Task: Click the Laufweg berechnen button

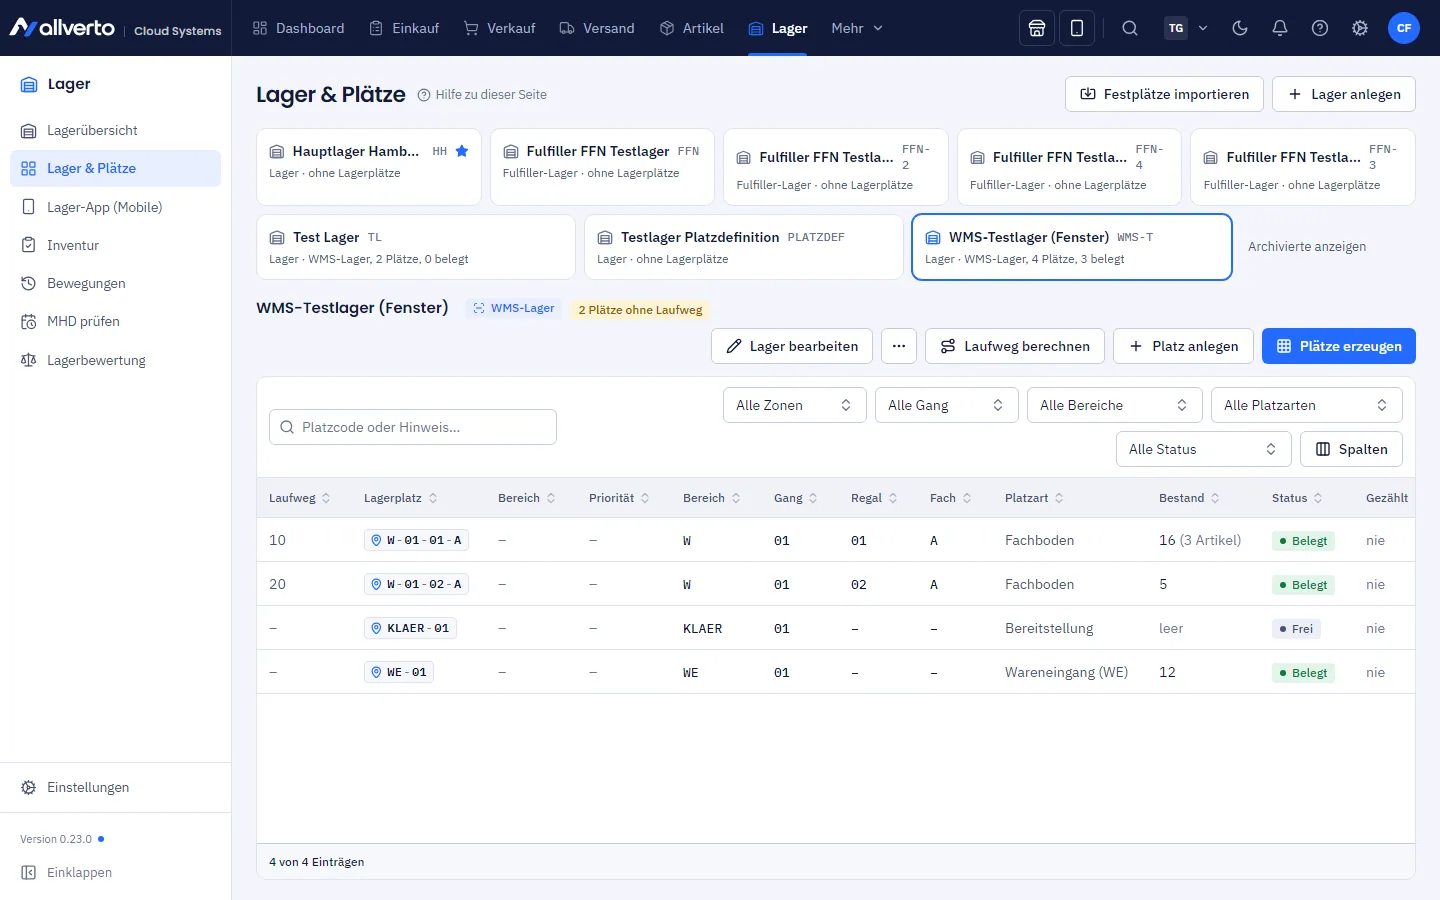Action: click(1015, 346)
